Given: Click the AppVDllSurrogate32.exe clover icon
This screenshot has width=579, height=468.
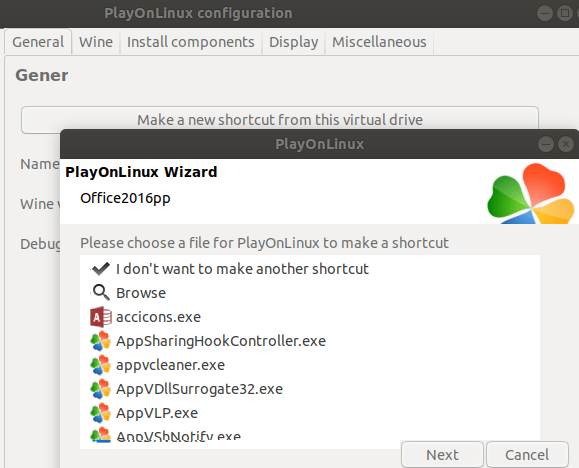Looking at the screenshot, I should (100, 389).
